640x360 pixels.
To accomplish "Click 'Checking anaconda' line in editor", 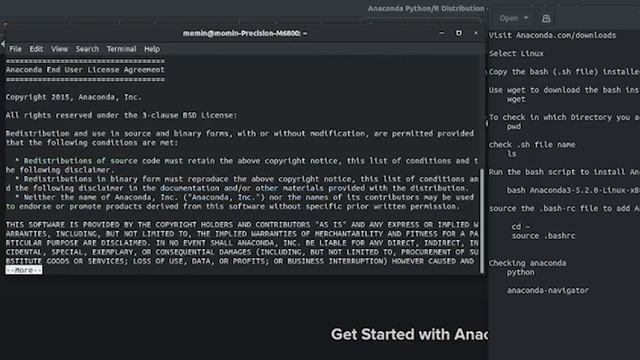I will point(527,263).
